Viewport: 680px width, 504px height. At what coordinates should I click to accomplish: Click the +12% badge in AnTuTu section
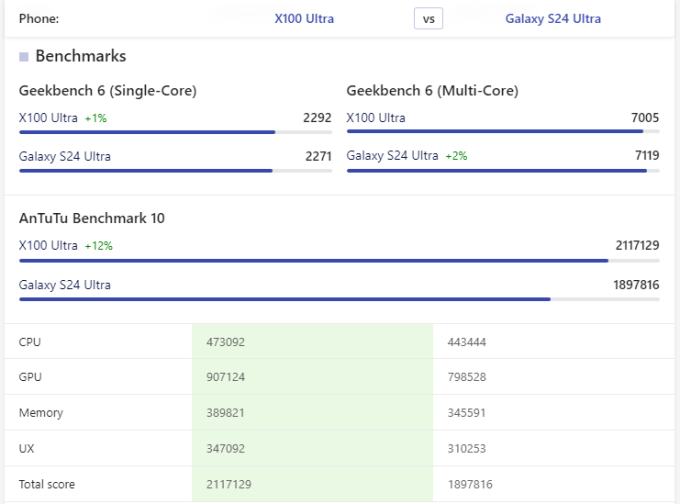[99, 246]
